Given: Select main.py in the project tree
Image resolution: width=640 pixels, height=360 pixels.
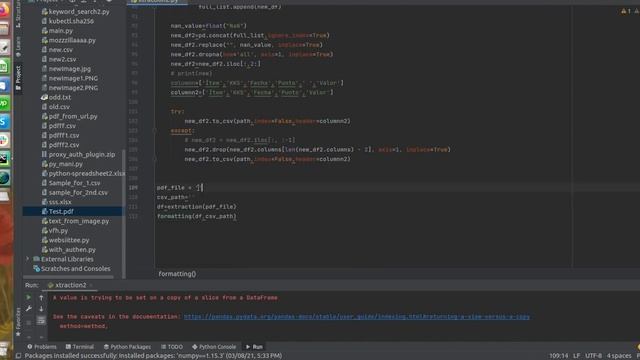Looking at the screenshot, I should click(57, 31).
